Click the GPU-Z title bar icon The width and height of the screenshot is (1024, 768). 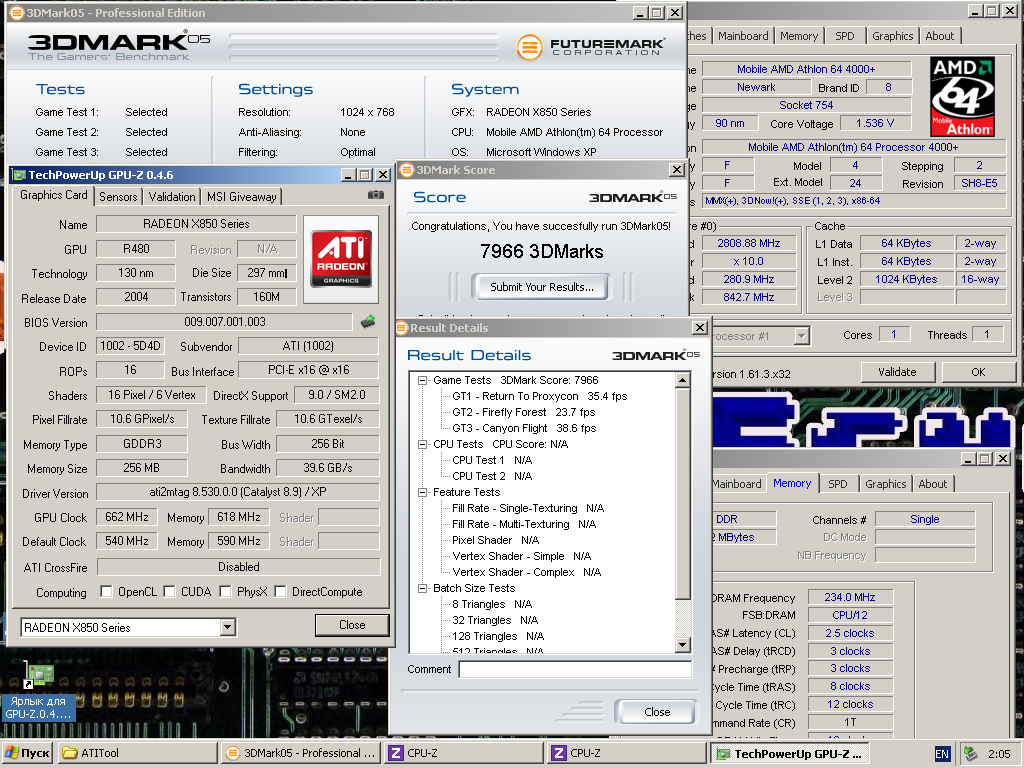(20, 175)
